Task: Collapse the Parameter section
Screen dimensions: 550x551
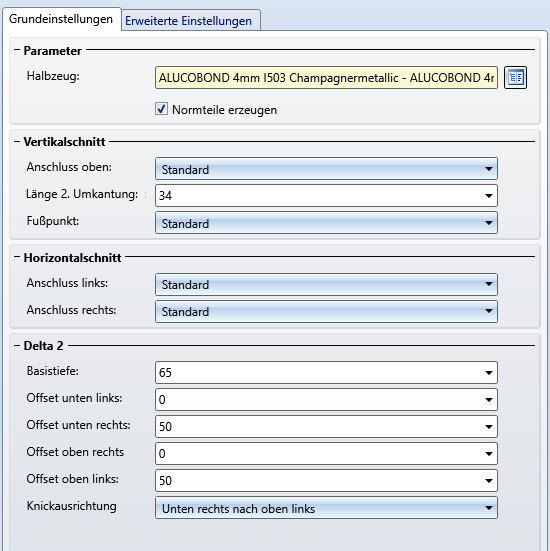Action: pyautogui.click(x=17, y=50)
